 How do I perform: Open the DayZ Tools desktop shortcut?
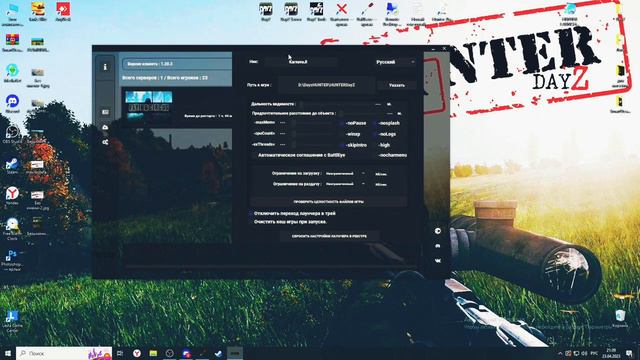(316, 12)
